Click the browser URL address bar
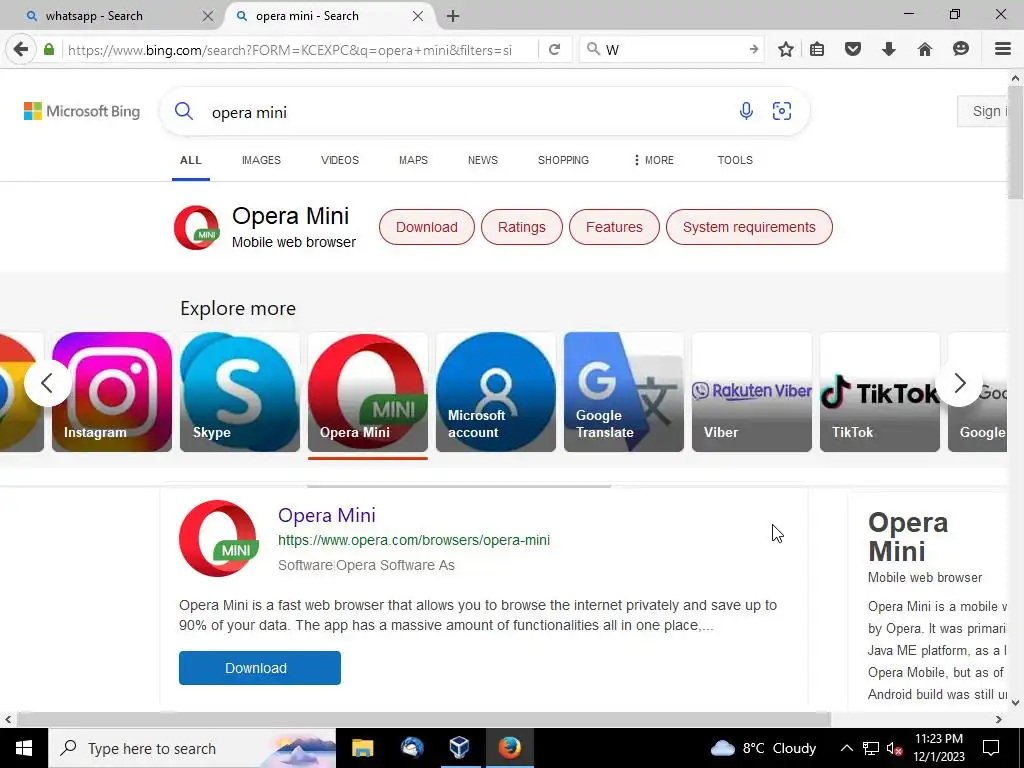 (x=300, y=50)
